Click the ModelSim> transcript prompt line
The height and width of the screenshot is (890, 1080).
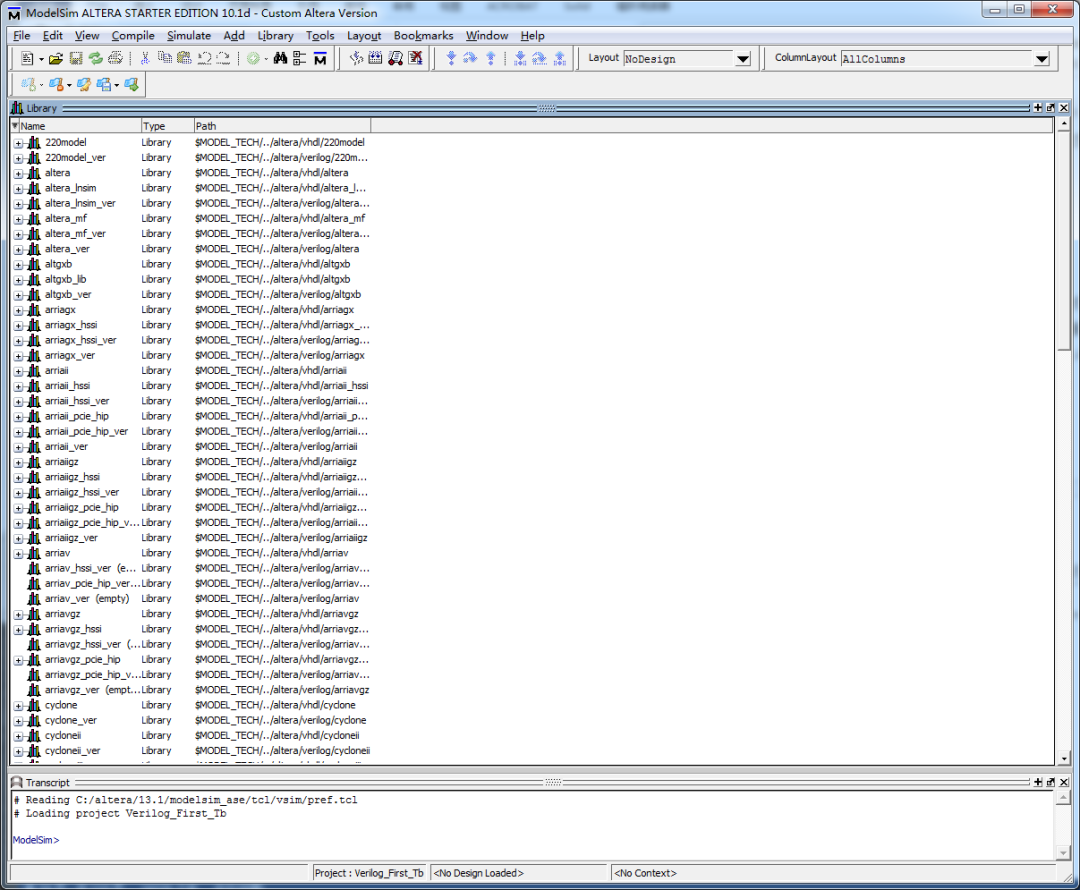click(x=37, y=840)
